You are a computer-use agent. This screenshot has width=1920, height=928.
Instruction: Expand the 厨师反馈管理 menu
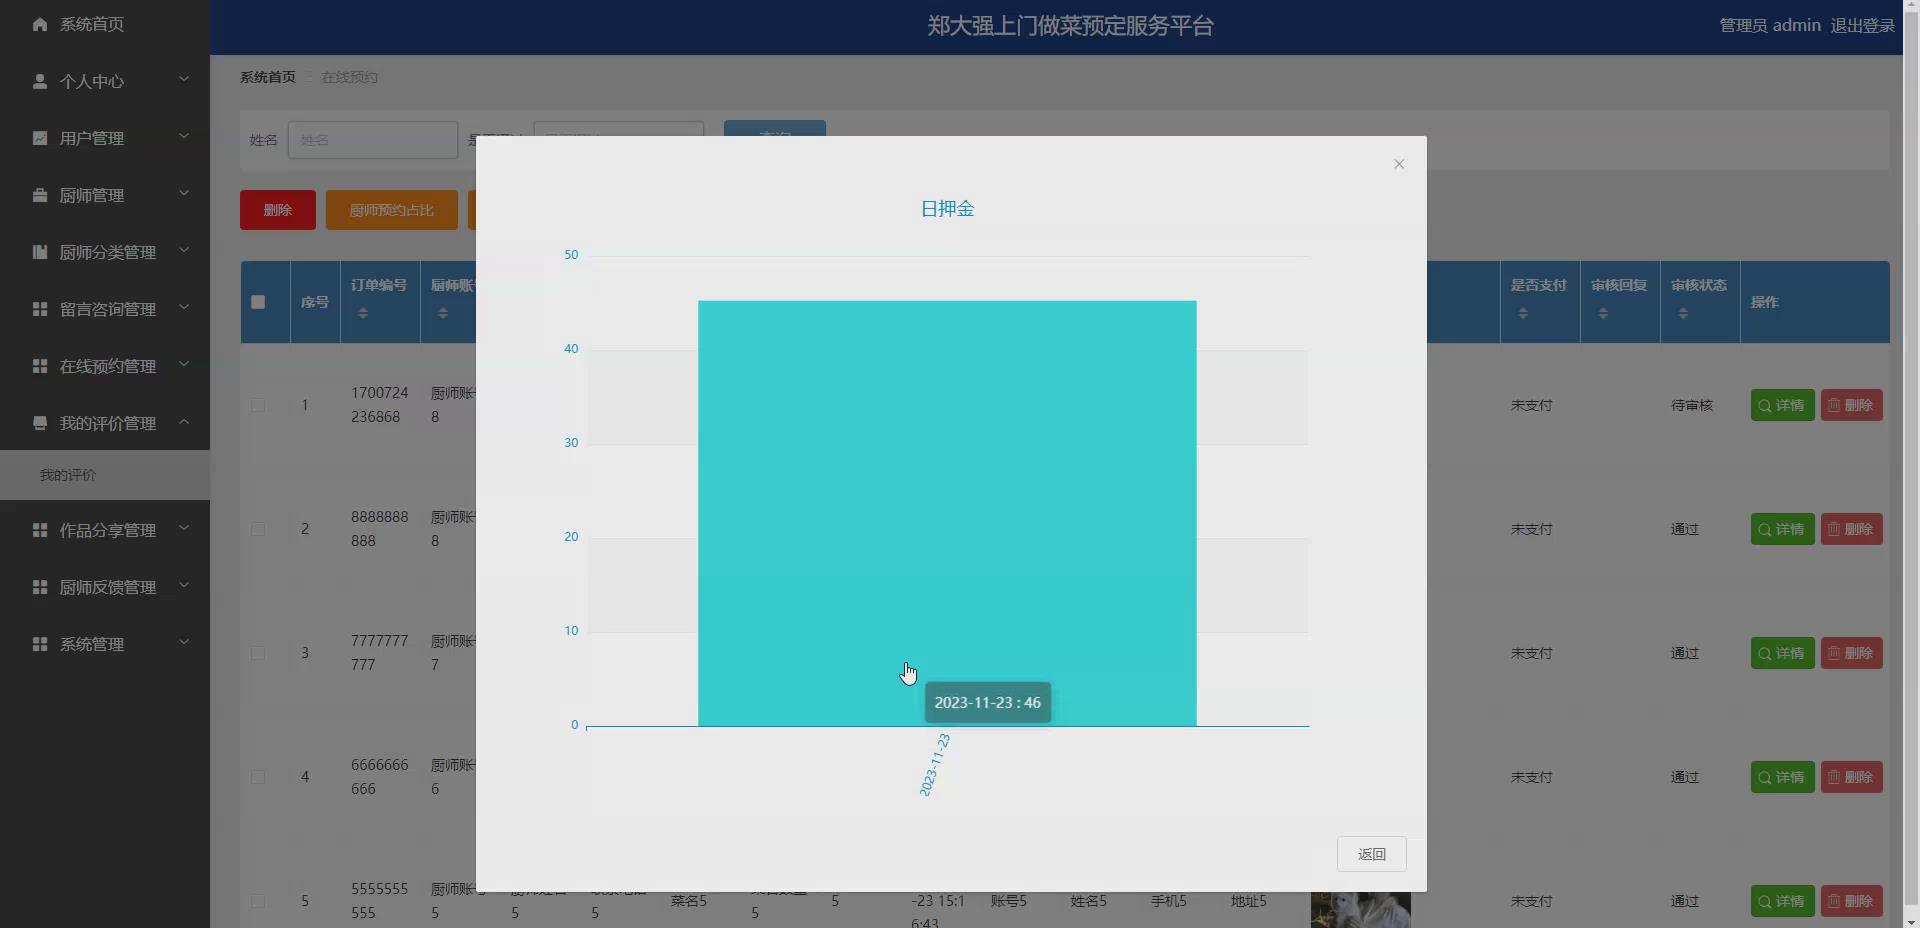coord(184,587)
